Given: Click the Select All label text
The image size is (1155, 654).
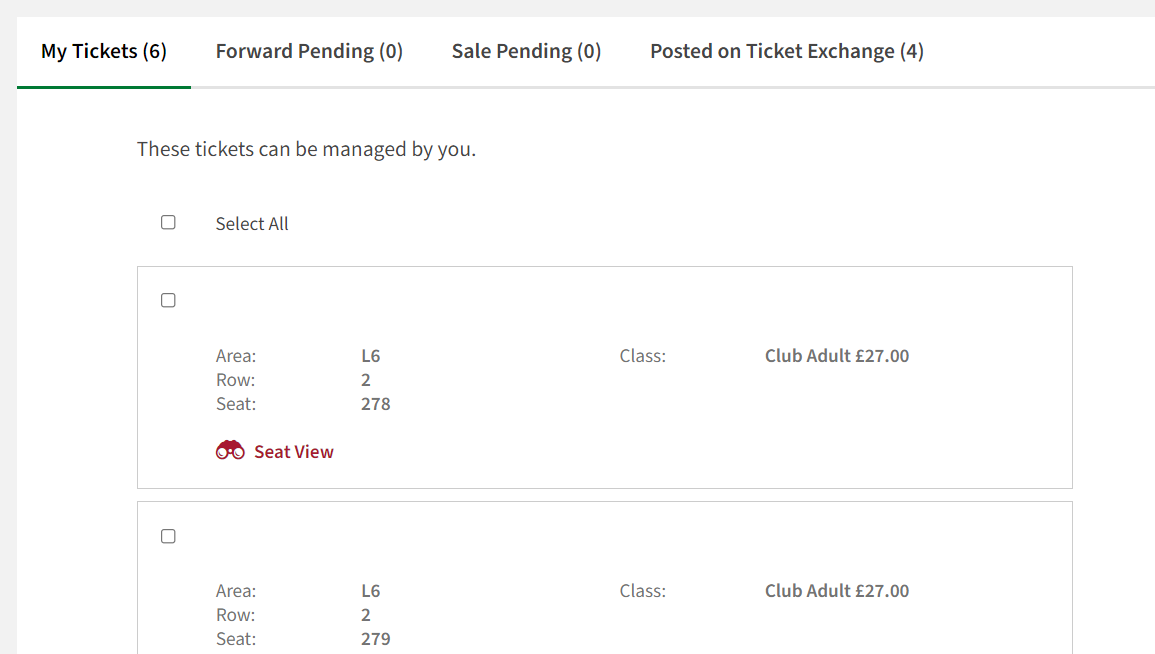Looking at the screenshot, I should [x=252, y=224].
